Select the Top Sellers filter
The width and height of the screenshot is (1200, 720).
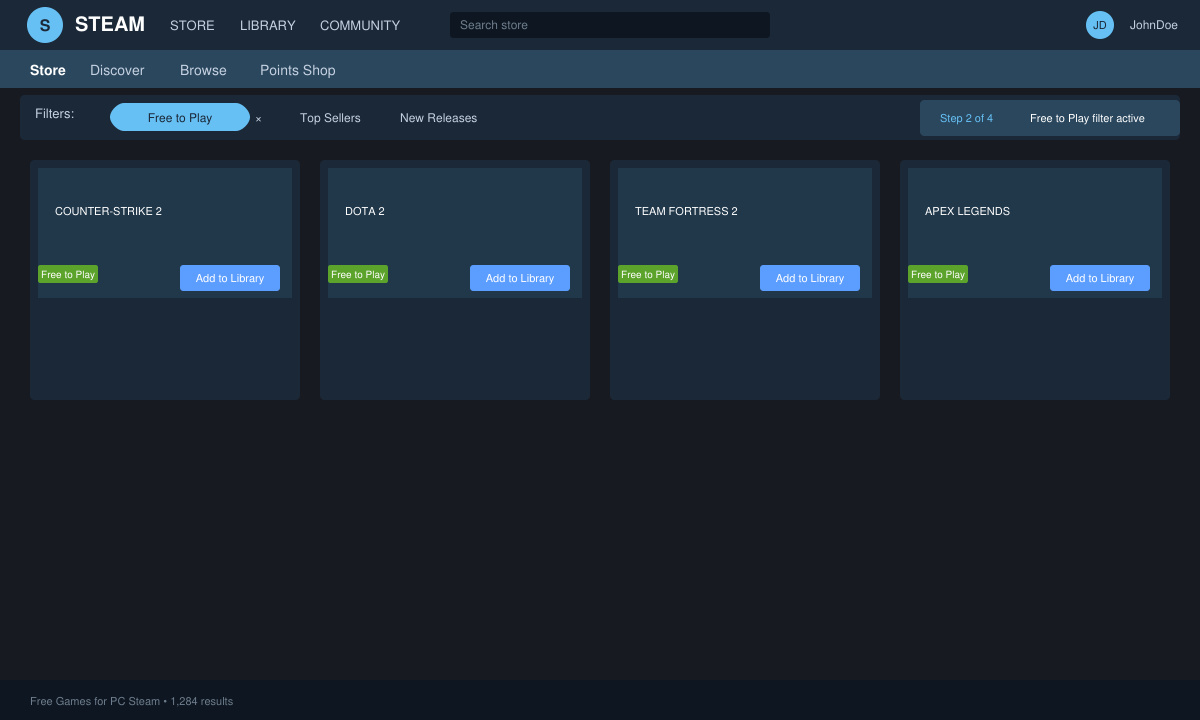pos(330,118)
